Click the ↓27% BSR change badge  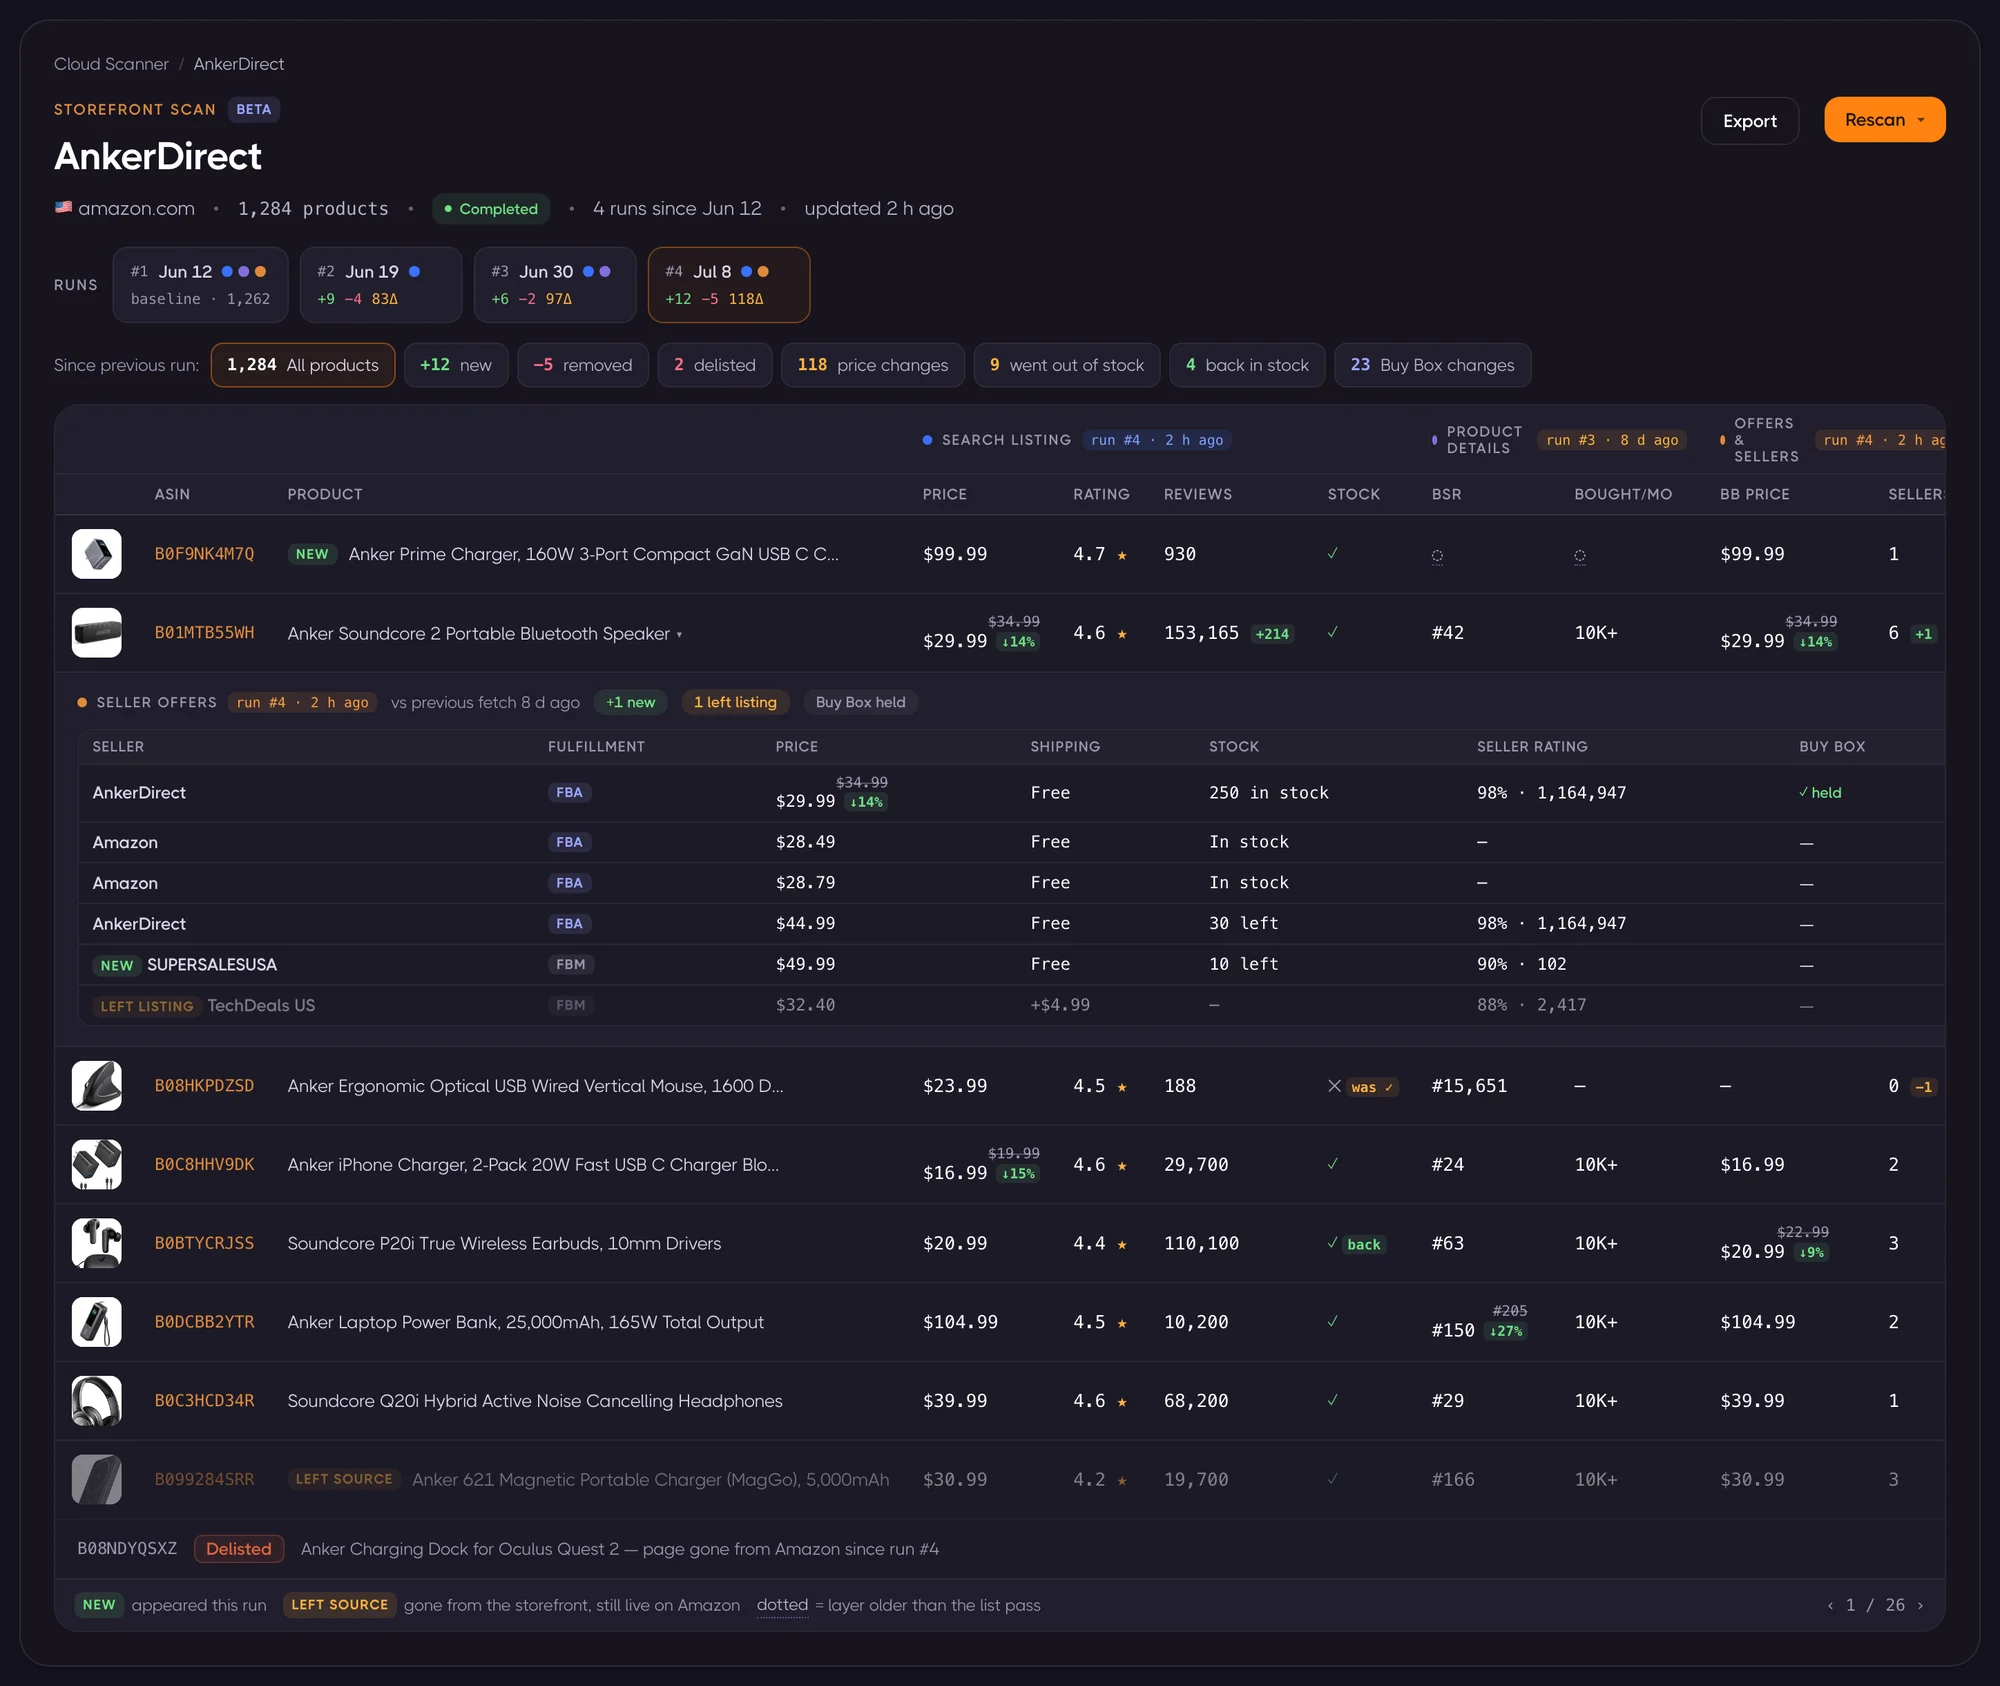pos(1506,1332)
